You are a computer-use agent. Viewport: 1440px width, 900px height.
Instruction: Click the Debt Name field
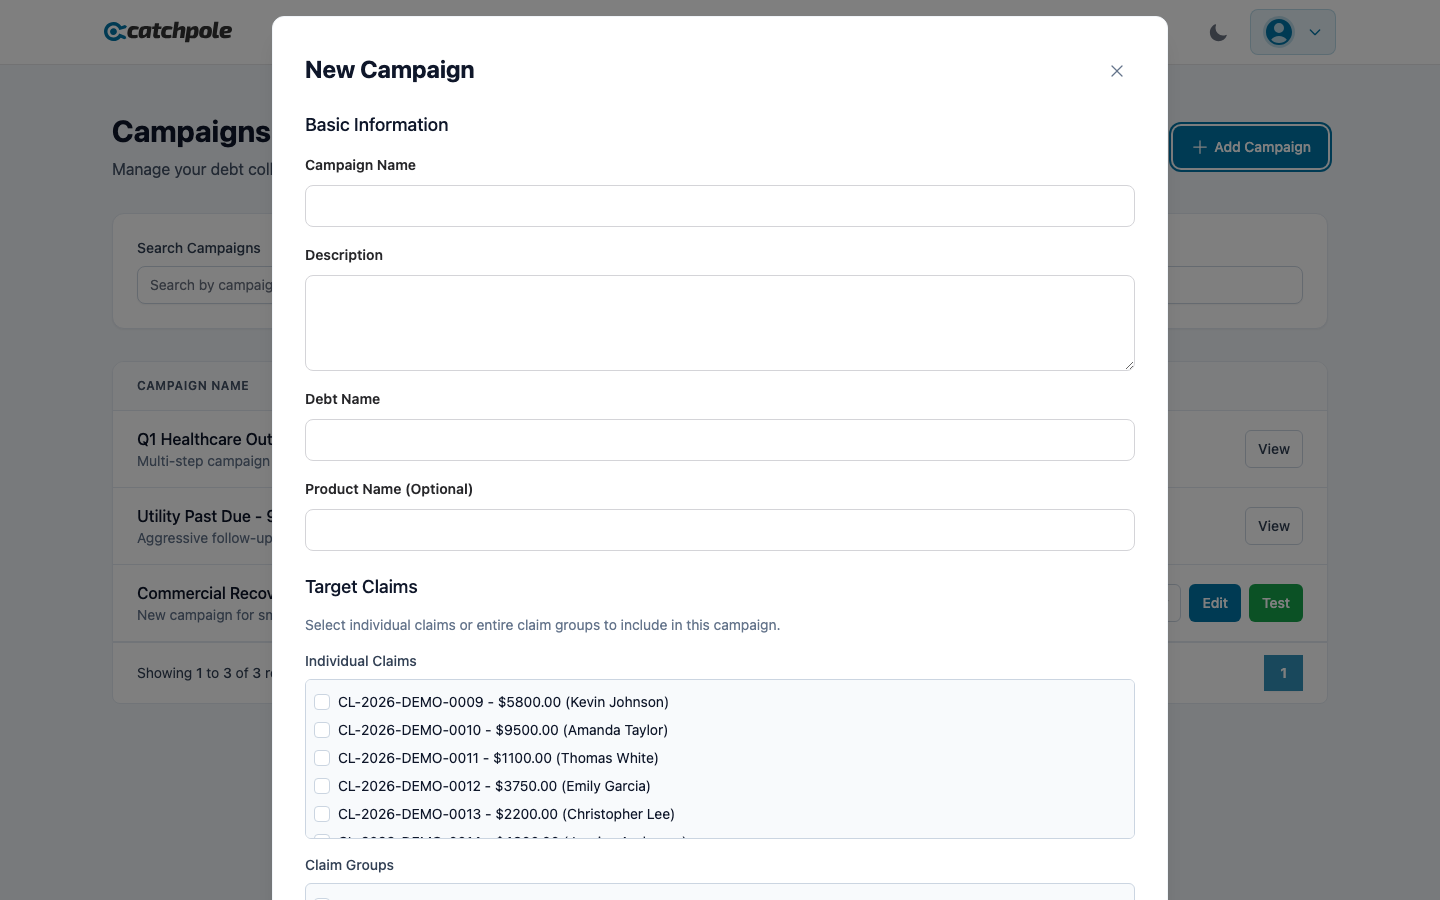[719, 440]
